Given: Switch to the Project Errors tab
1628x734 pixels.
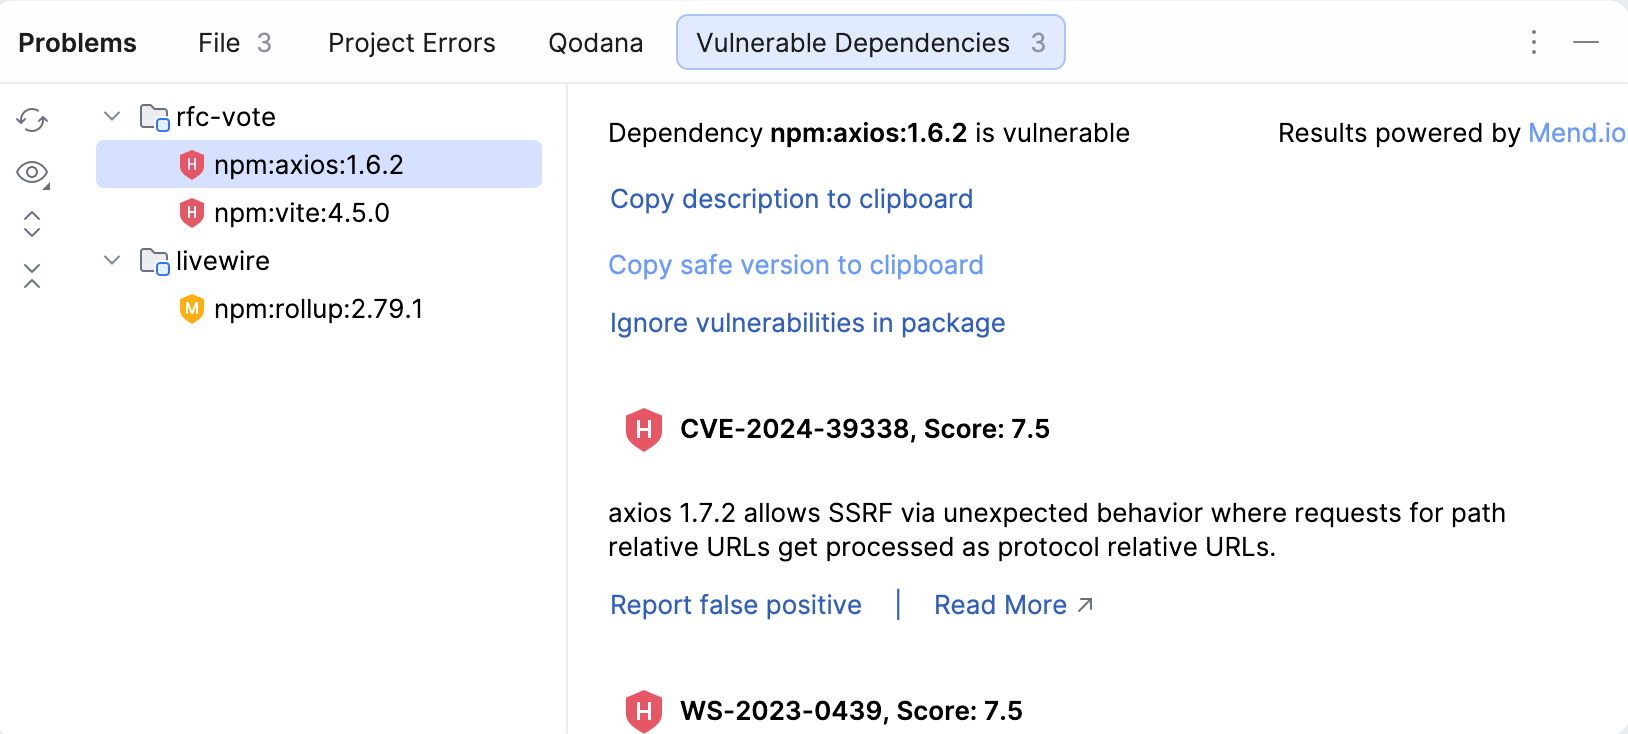Looking at the screenshot, I should pyautogui.click(x=411, y=42).
